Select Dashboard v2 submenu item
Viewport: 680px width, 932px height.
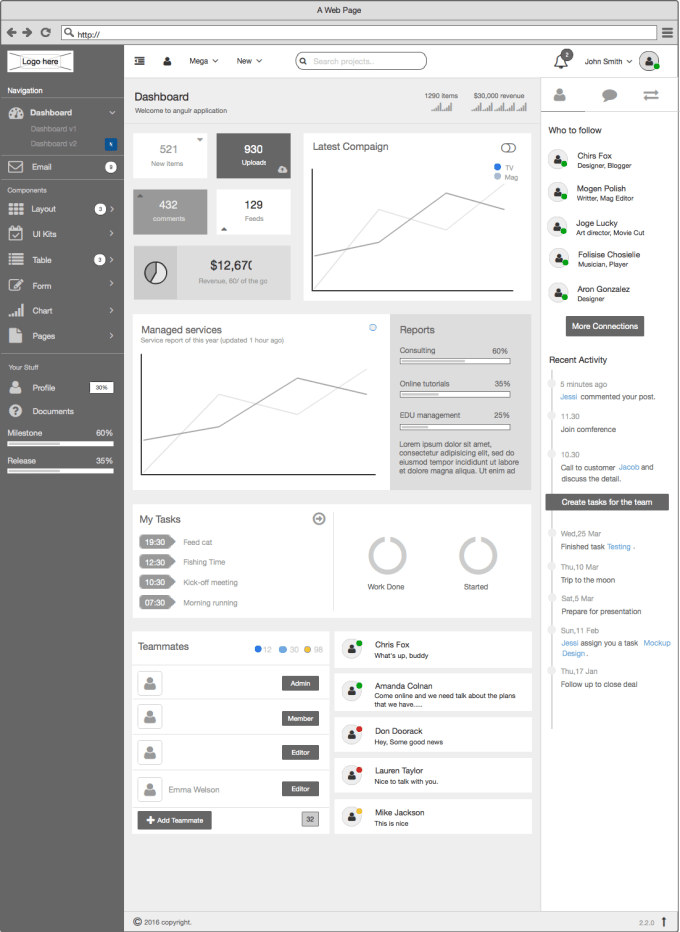coord(53,143)
